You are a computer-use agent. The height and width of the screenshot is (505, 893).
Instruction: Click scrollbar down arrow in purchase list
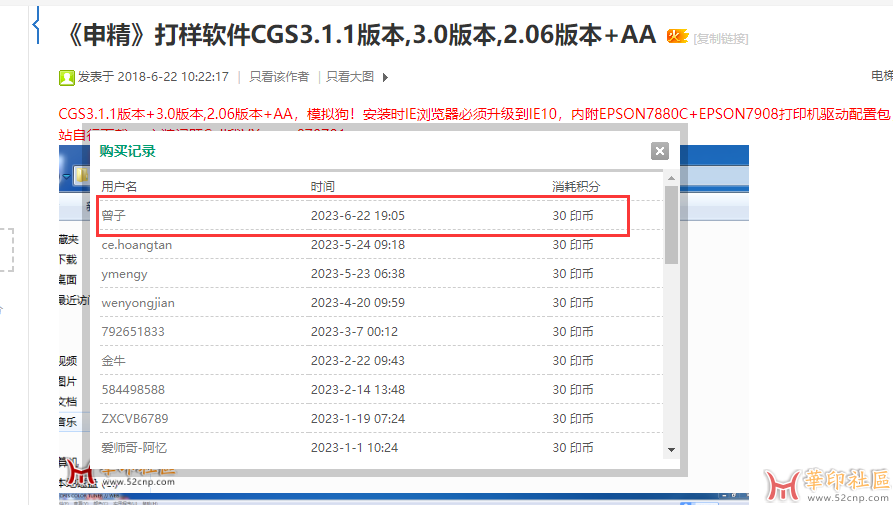[x=671, y=450]
